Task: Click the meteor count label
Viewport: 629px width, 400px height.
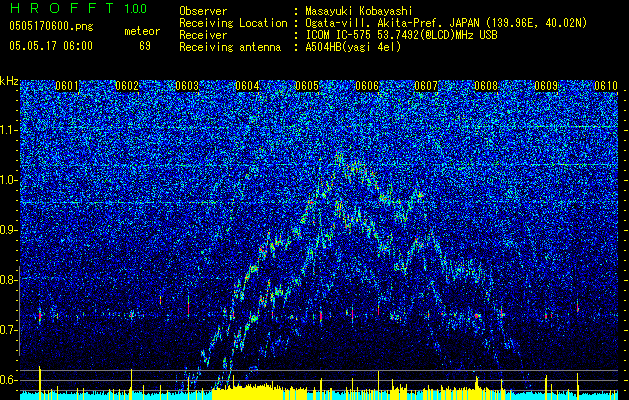Action: coord(142,31)
